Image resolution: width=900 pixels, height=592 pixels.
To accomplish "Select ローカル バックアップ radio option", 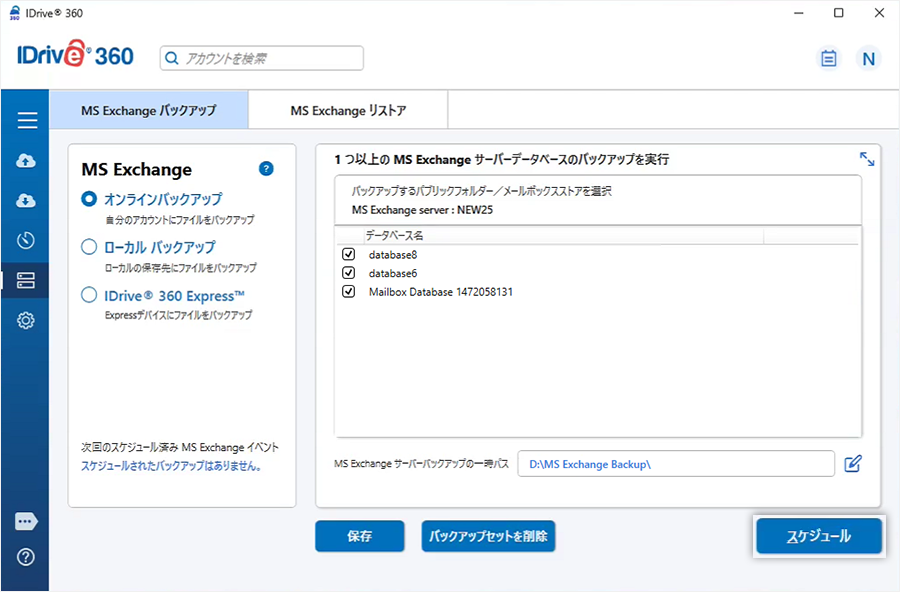I will (89, 247).
